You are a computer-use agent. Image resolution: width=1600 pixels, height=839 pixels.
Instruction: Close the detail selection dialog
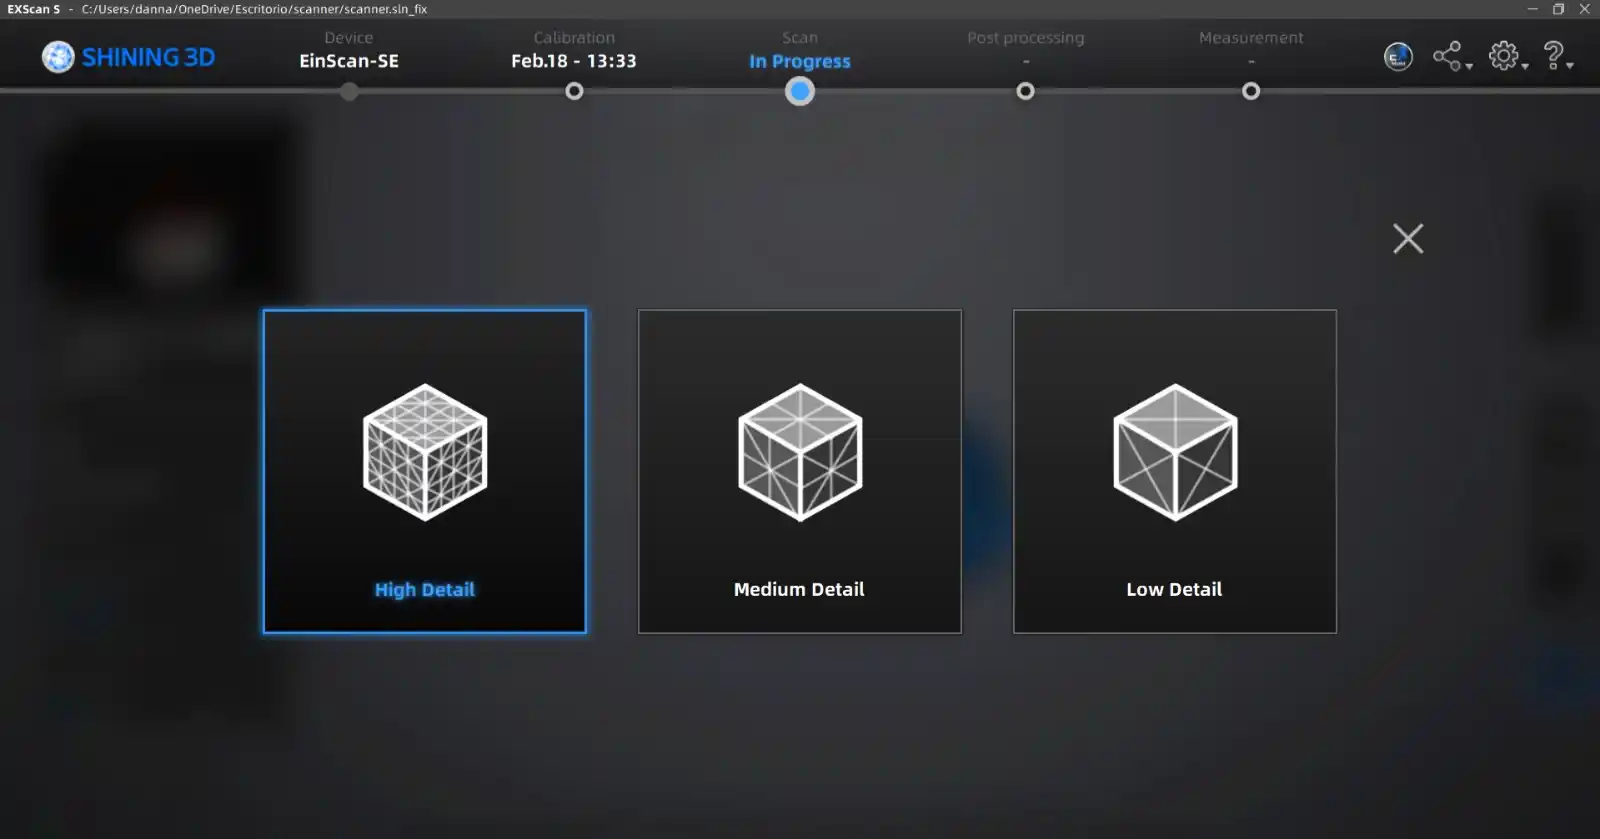coord(1408,238)
